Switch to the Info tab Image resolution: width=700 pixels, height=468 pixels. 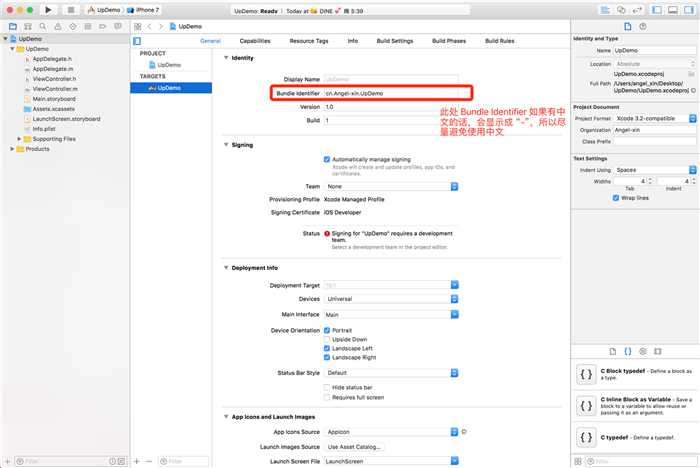click(353, 41)
